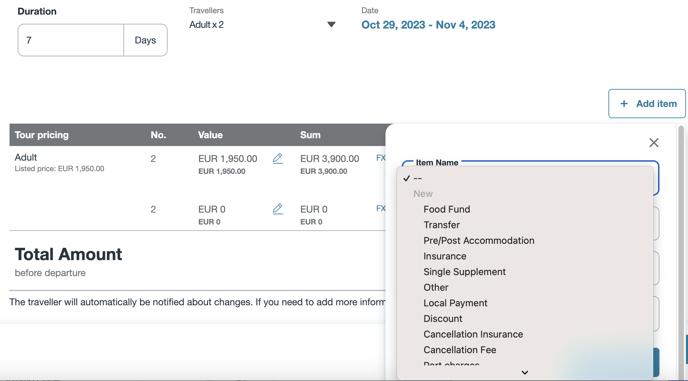Click the FX link in the Adult row

(x=381, y=158)
